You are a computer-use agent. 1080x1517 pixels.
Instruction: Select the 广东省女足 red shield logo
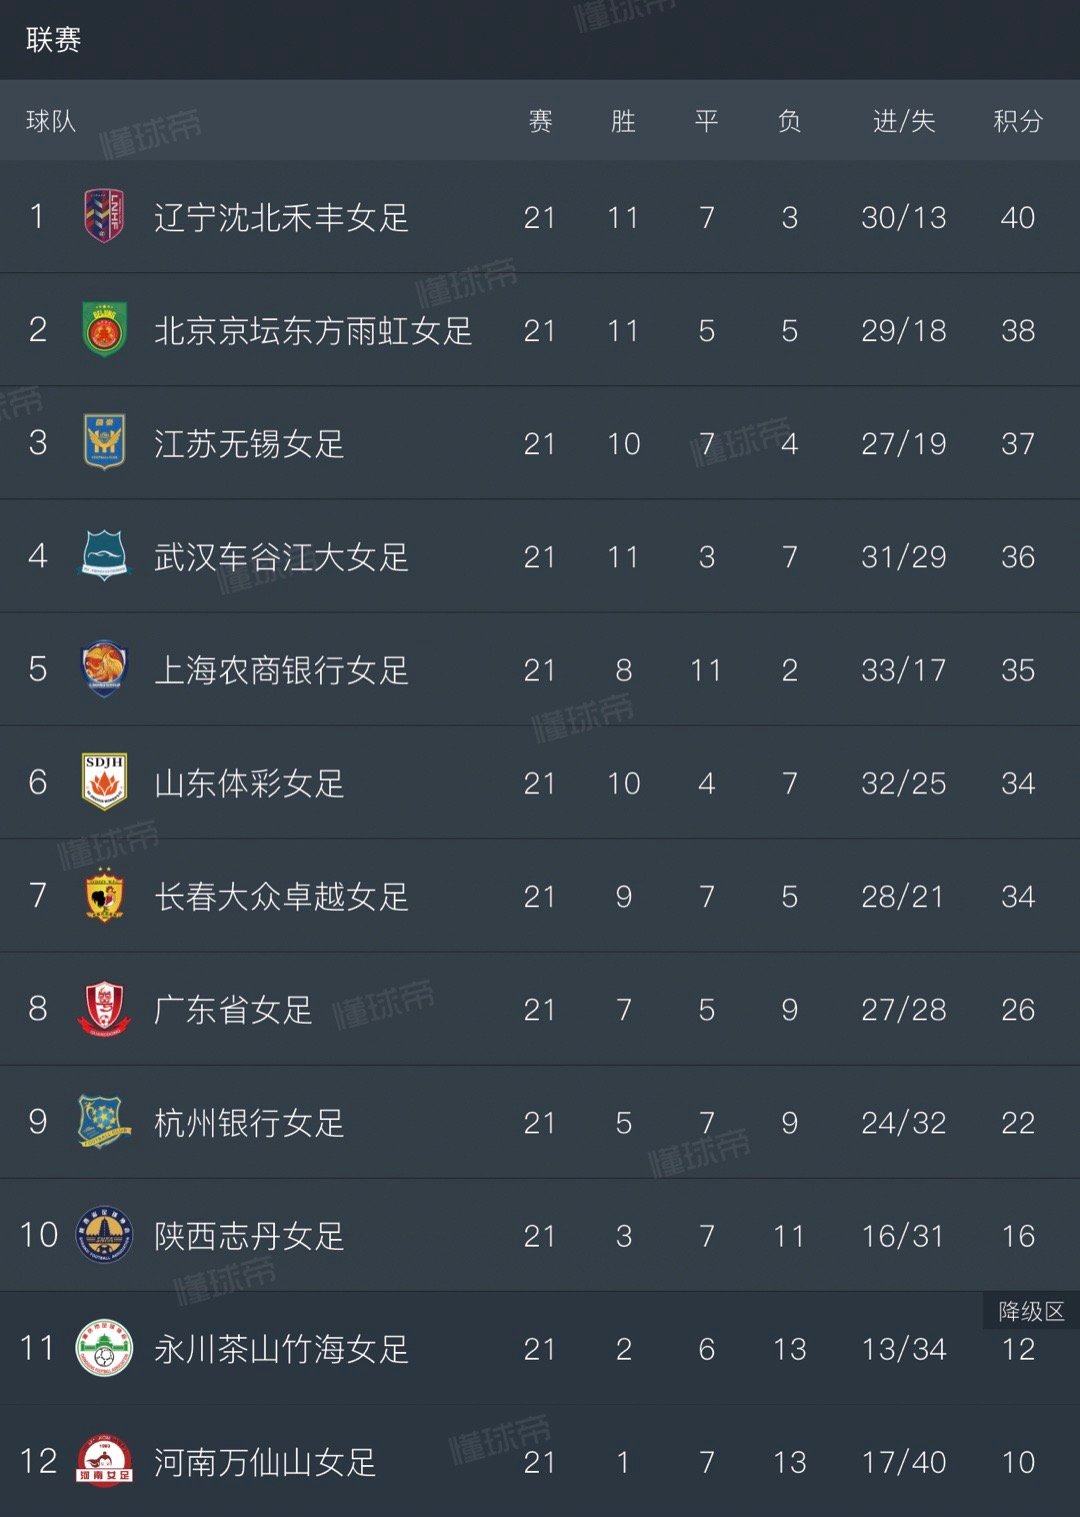pos(104,1009)
